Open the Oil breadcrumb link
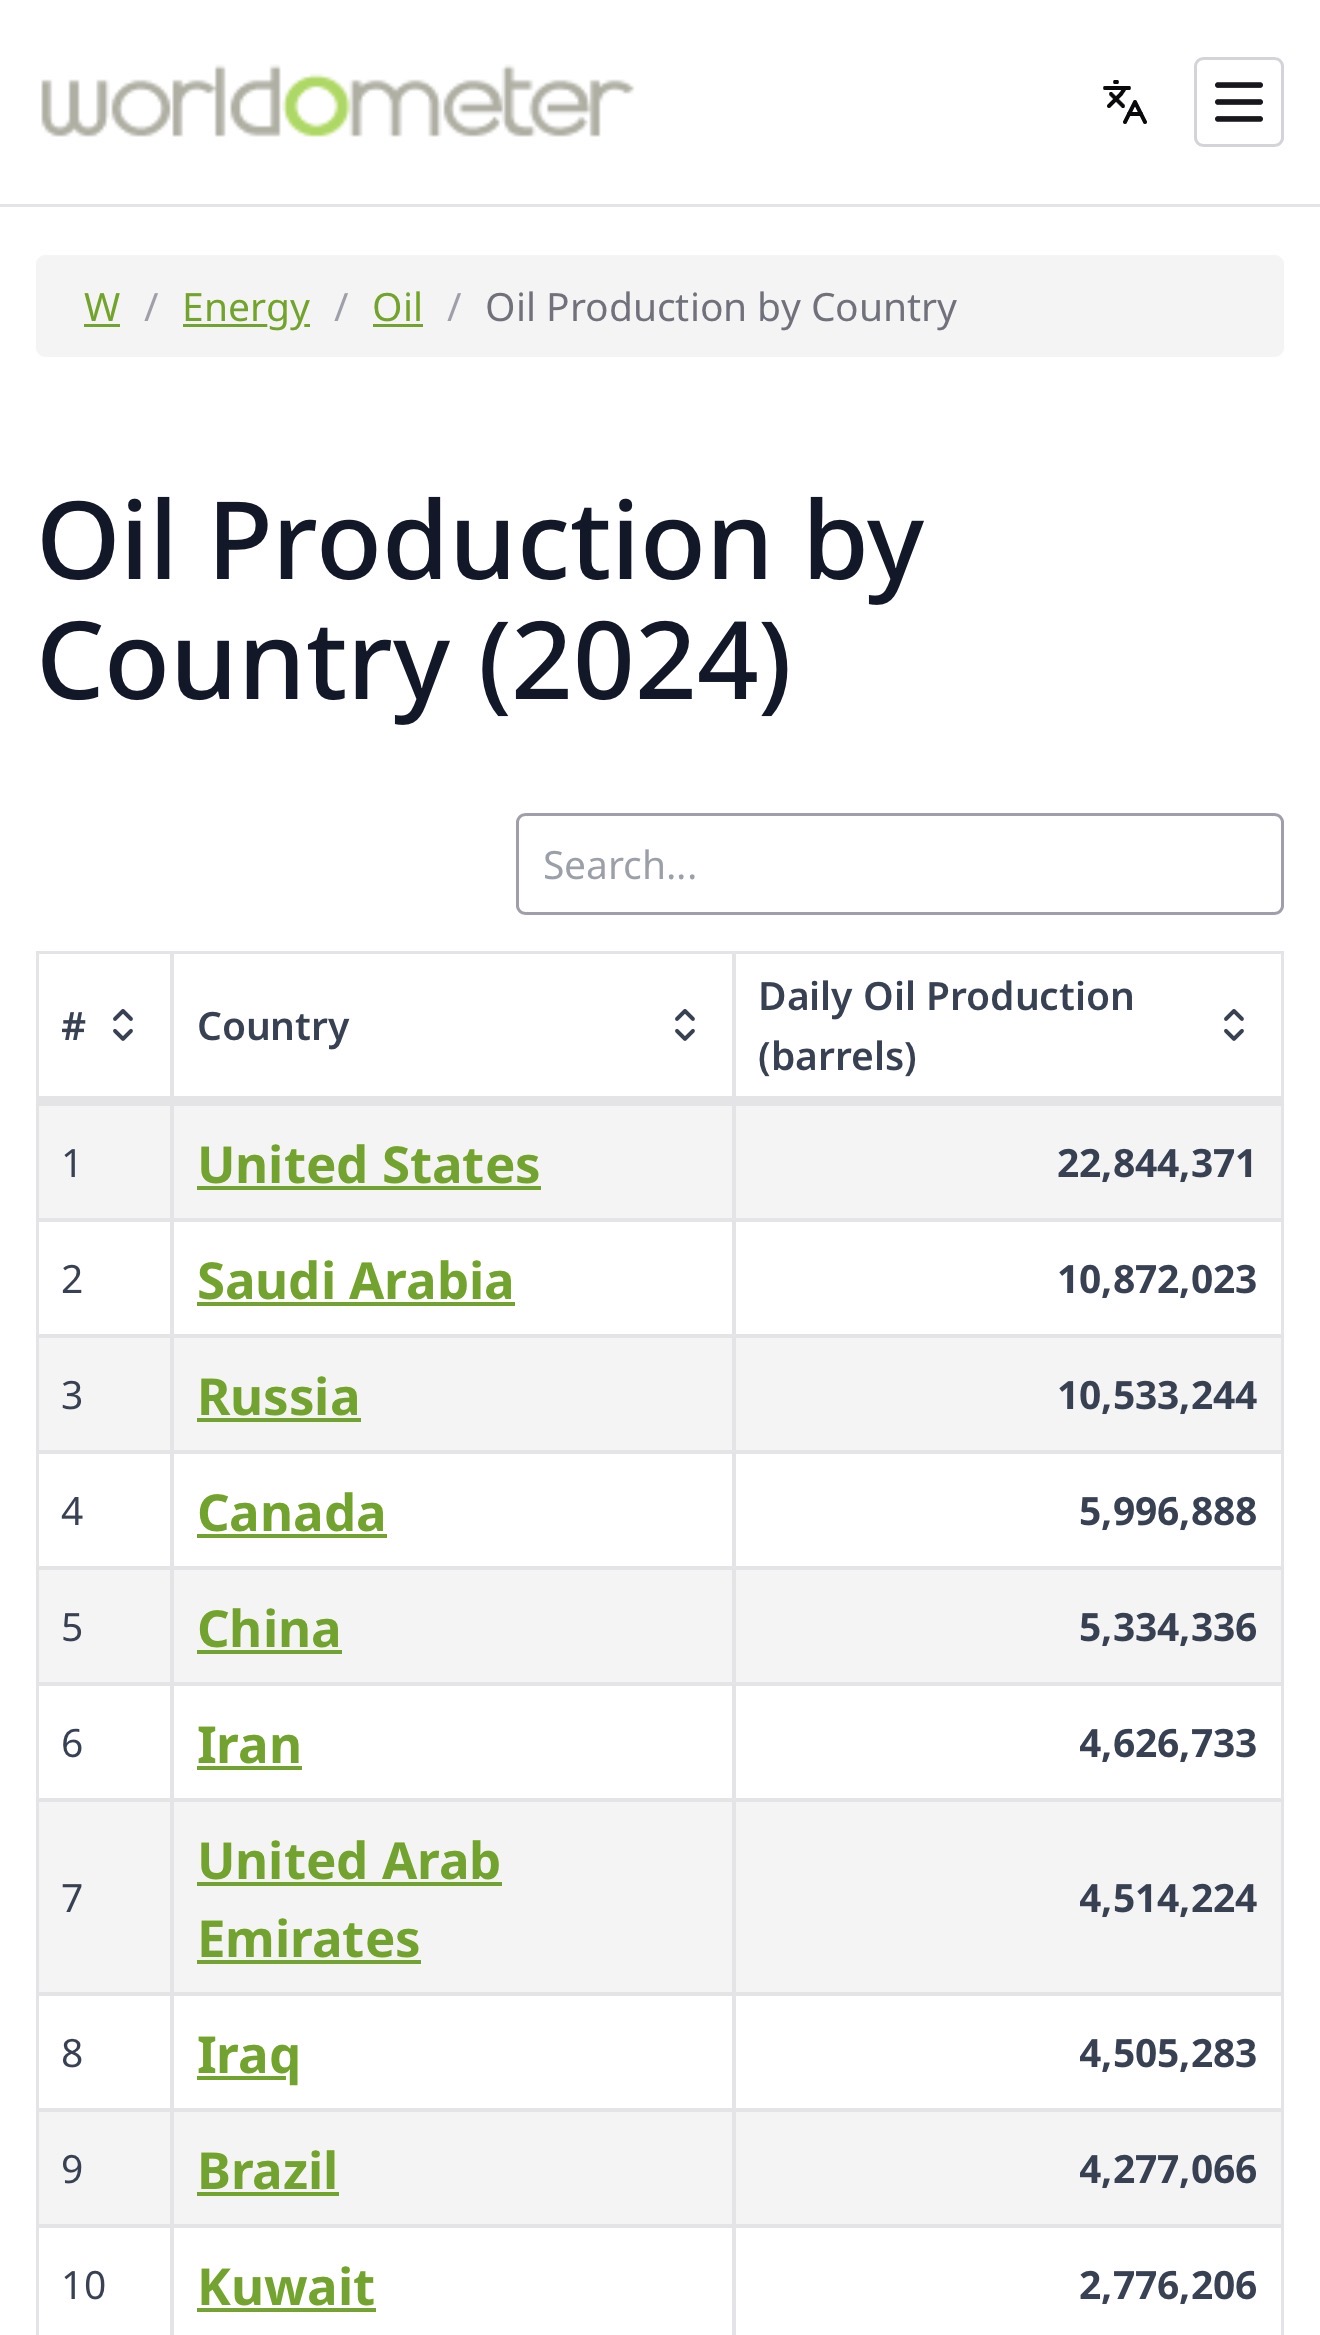This screenshot has width=1320, height=2335. point(397,307)
